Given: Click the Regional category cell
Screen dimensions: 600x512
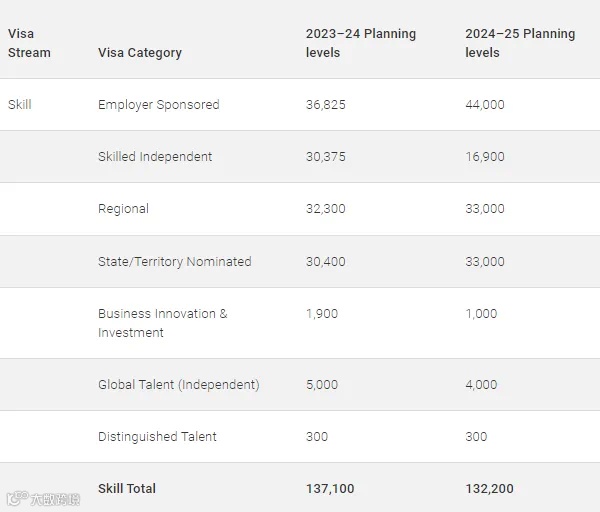Looking at the screenshot, I should (x=123, y=209).
